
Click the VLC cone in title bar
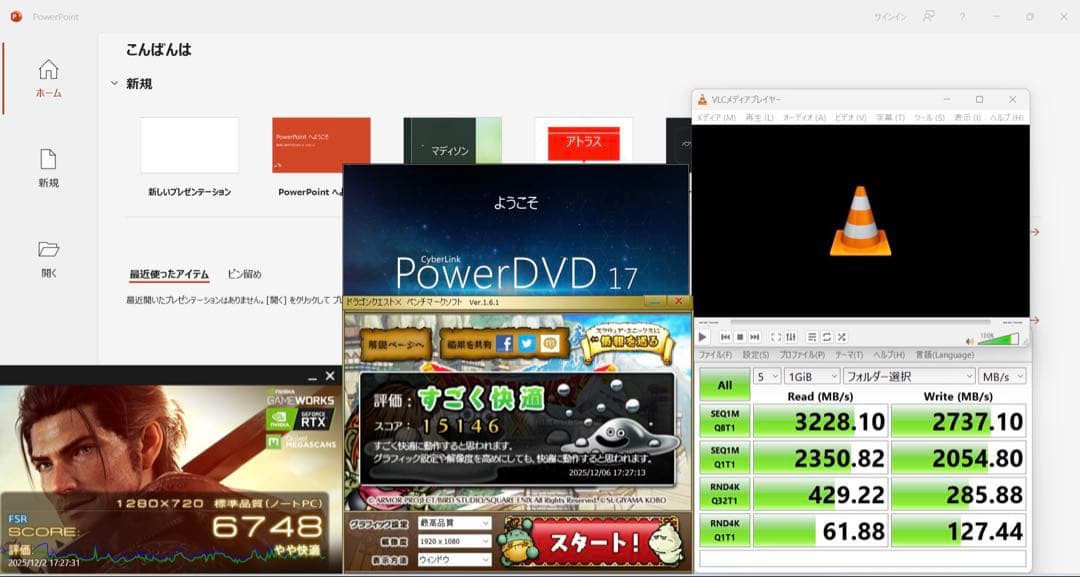coord(702,100)
